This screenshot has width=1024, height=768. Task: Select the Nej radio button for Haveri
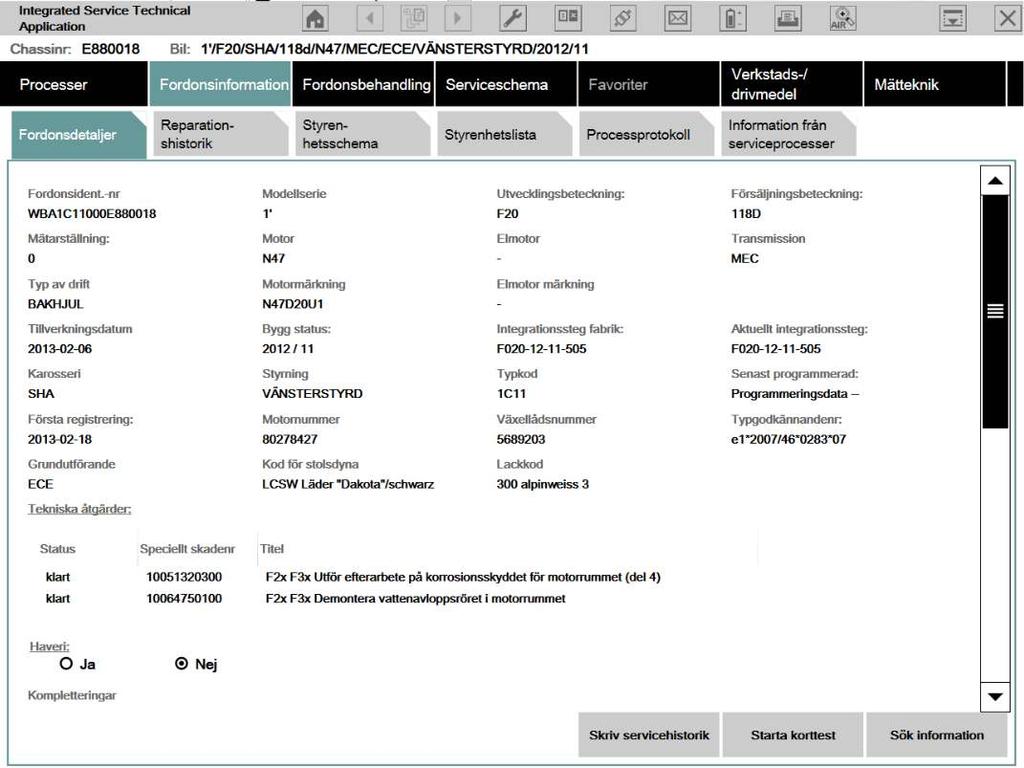coord(182,664)
